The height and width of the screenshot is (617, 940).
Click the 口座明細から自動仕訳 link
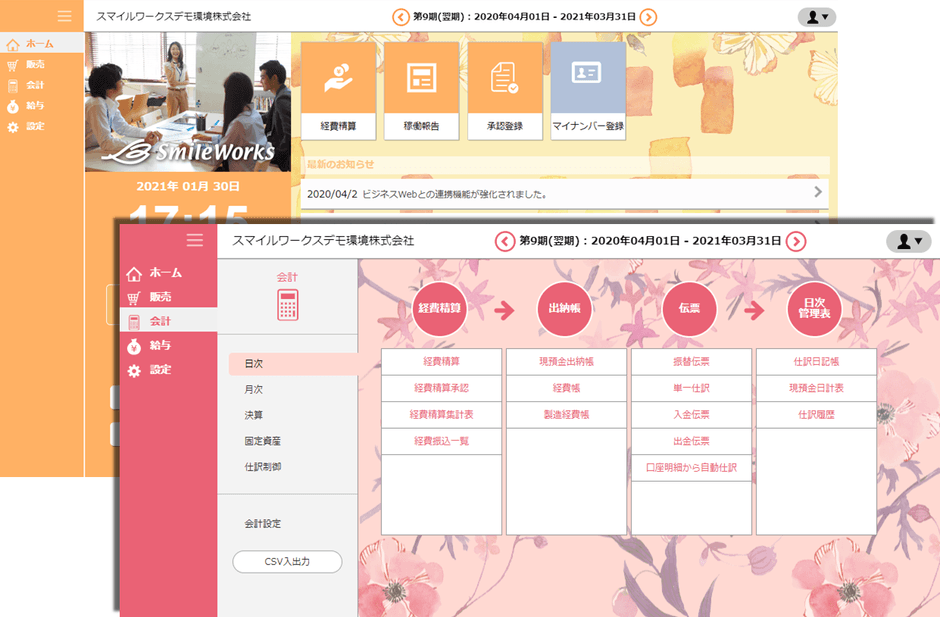click(x=691, y=467)
